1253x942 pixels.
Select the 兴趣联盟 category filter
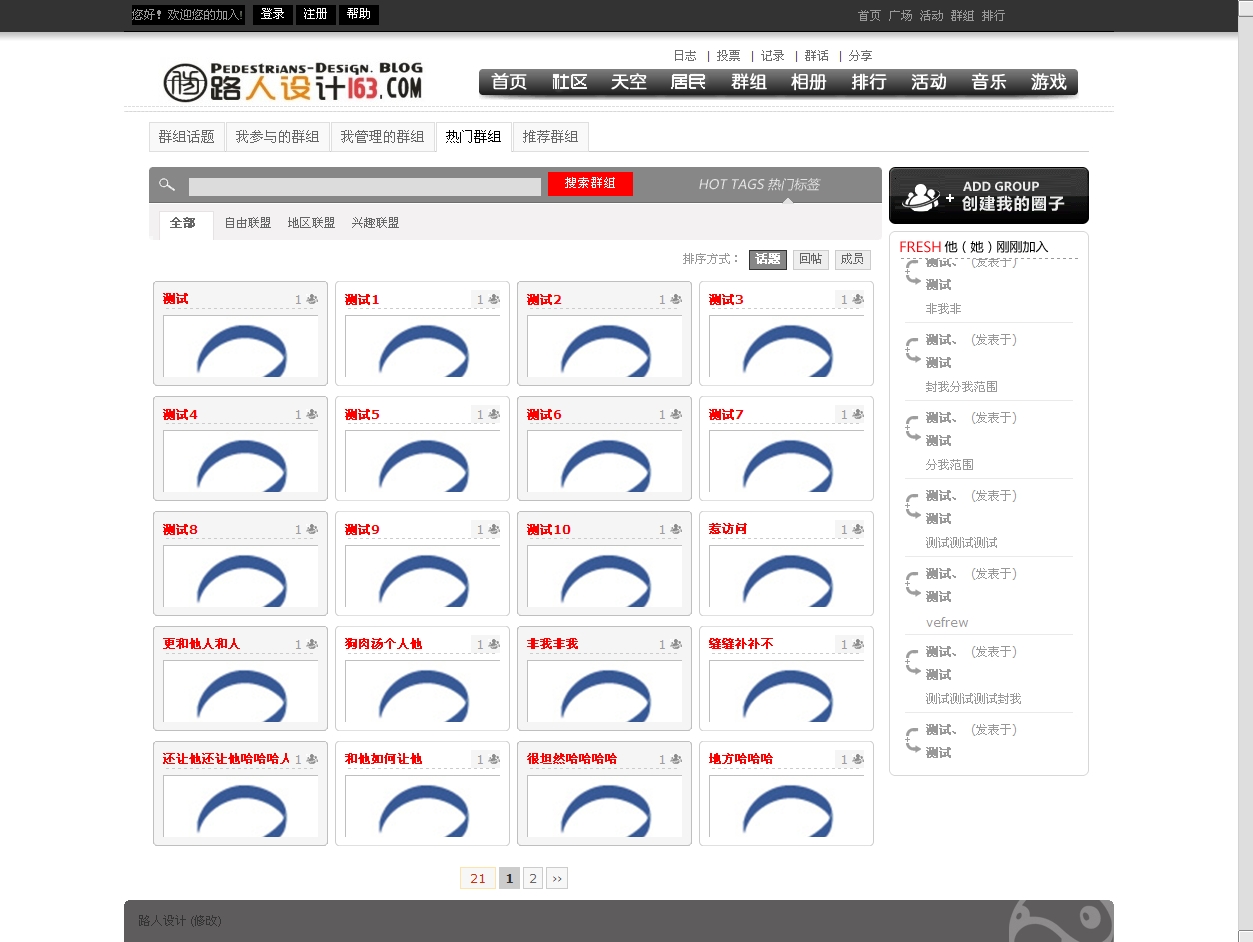pos(375,223)
